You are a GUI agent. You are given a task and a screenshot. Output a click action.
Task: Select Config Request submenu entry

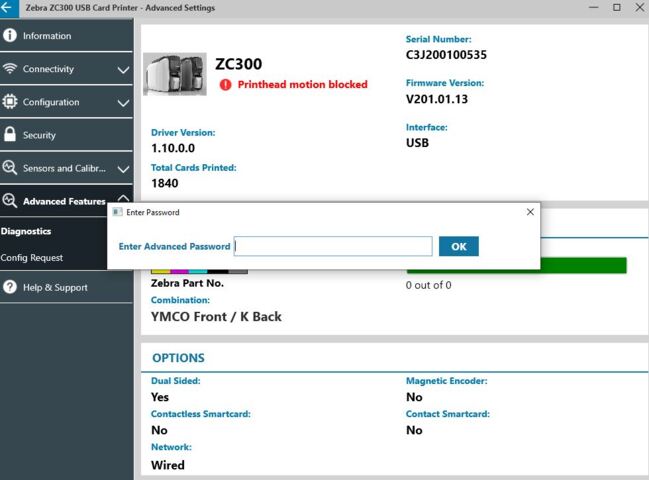coord(32,258)
